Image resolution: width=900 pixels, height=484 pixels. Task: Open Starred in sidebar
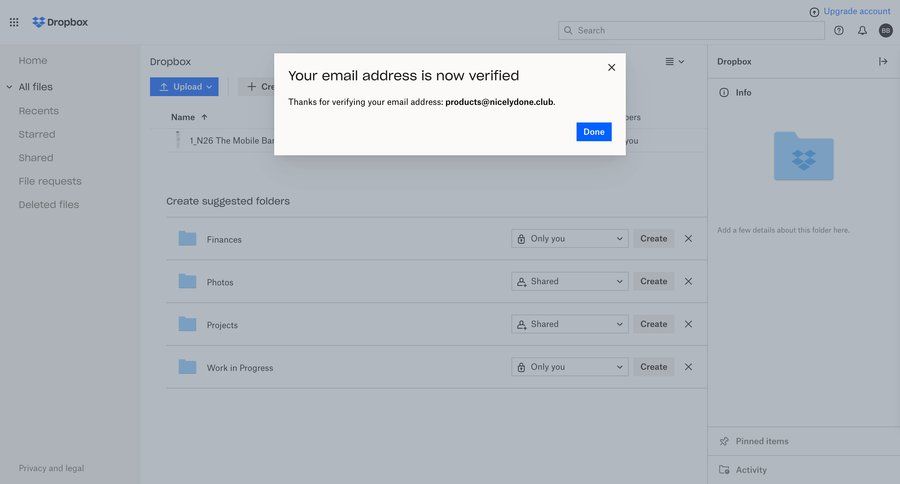(37, 134)
